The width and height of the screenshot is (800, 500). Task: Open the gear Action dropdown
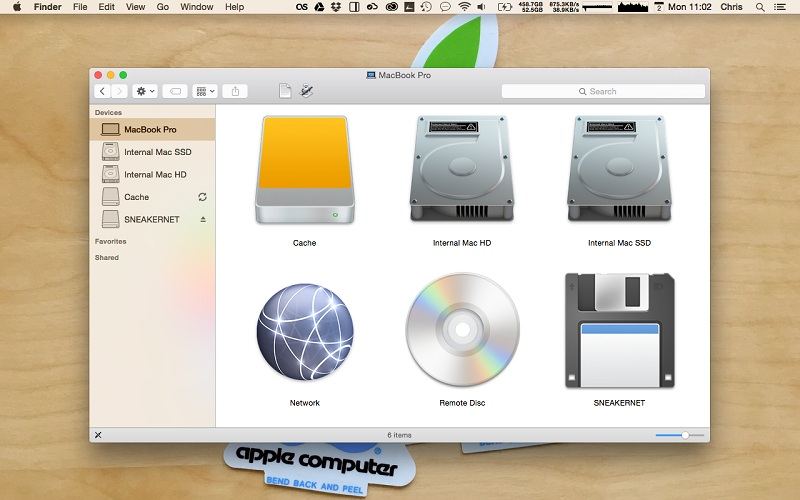coord(145,91)
